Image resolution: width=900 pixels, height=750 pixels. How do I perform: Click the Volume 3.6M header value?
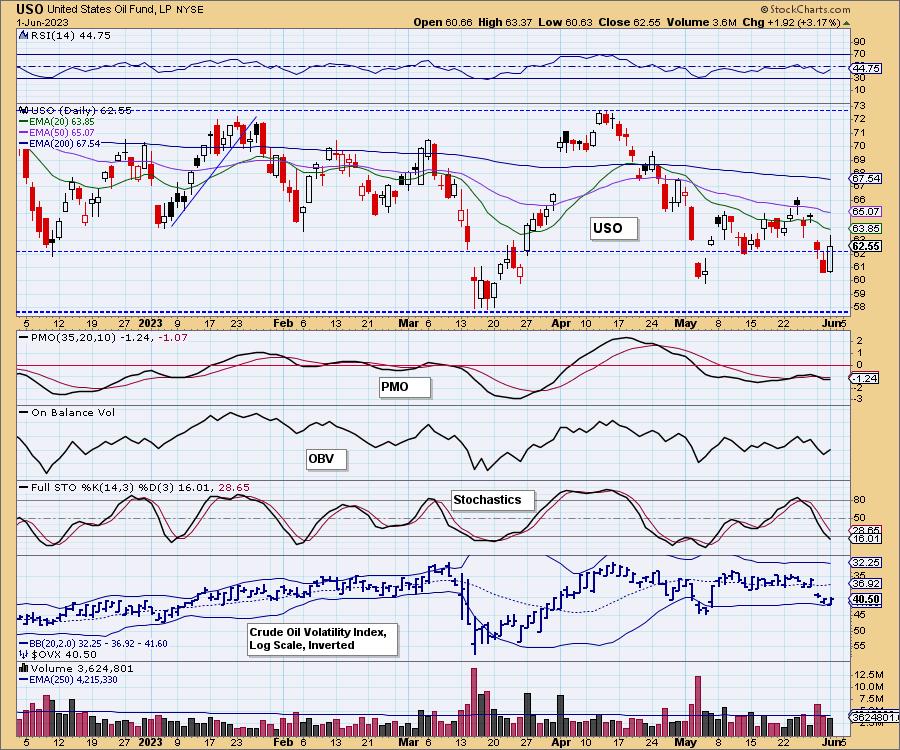(701, 22)
